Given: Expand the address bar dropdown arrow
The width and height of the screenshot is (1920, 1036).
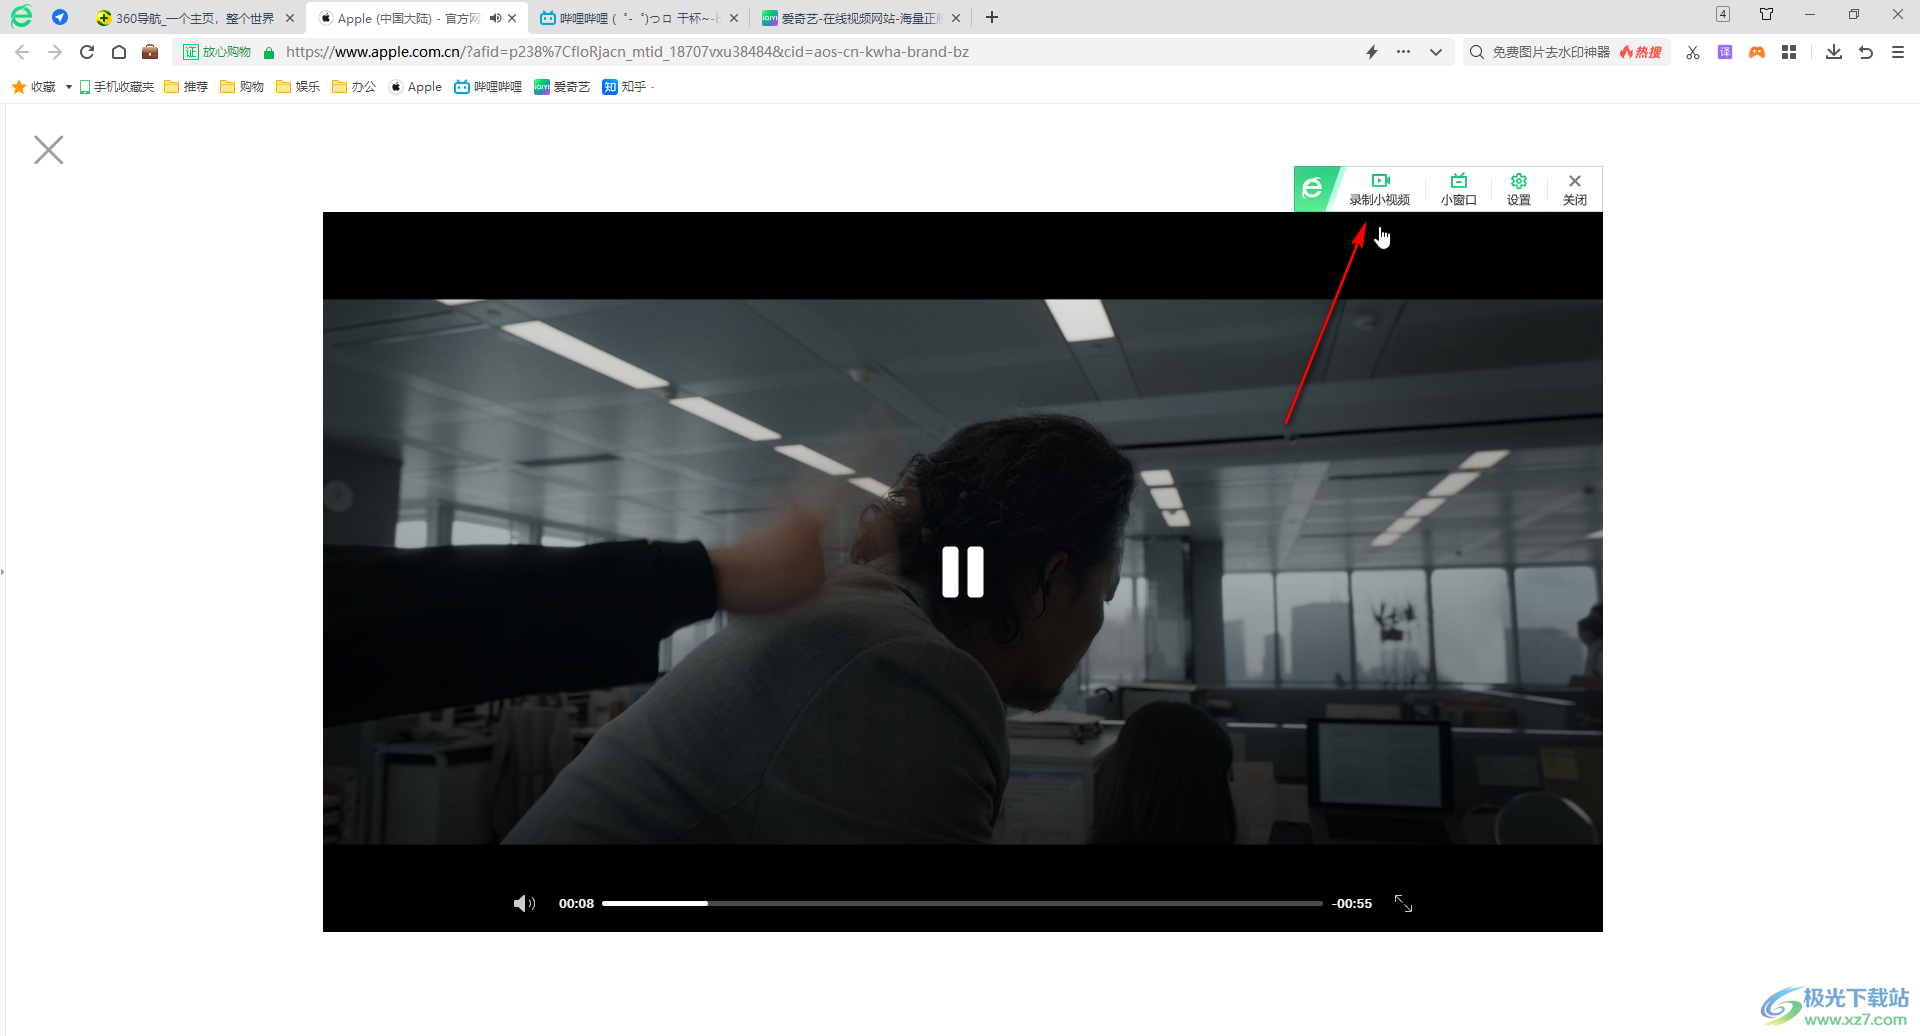Looking at the screenshot, I should (x=1436, y=52).
